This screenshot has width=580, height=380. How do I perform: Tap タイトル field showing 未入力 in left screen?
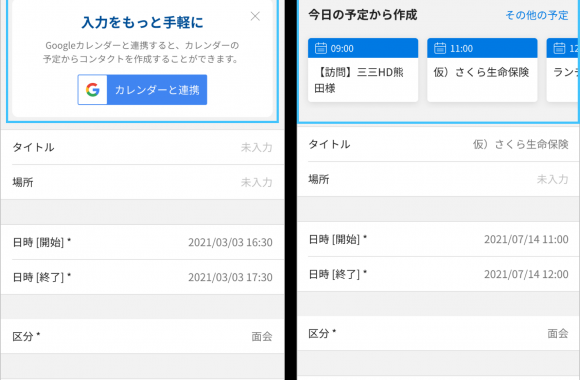pos(142,147)
